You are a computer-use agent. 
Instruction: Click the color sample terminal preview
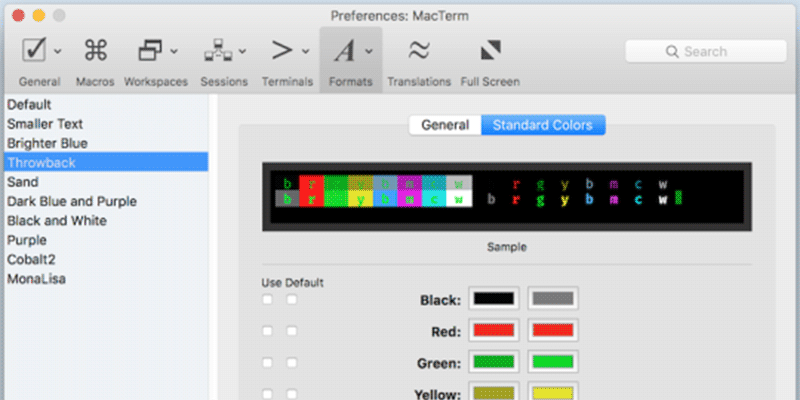(x=507, y=196)
